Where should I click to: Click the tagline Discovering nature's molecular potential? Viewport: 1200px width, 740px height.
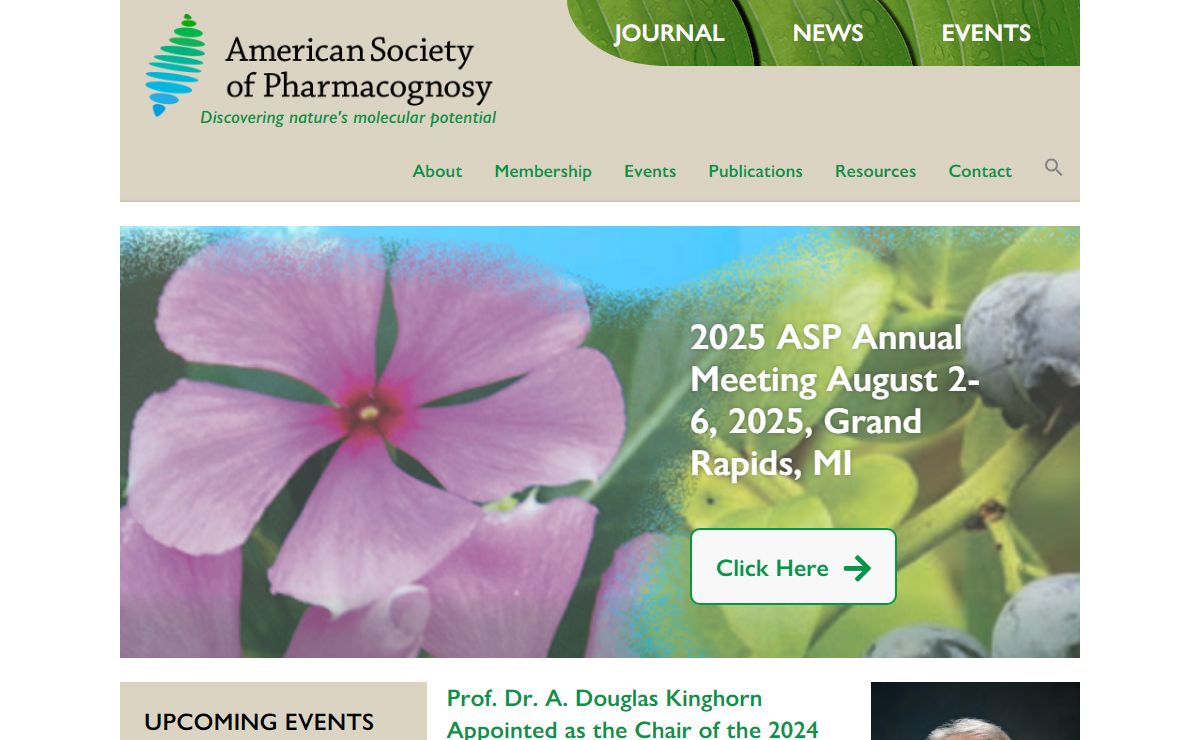point(348,118)
